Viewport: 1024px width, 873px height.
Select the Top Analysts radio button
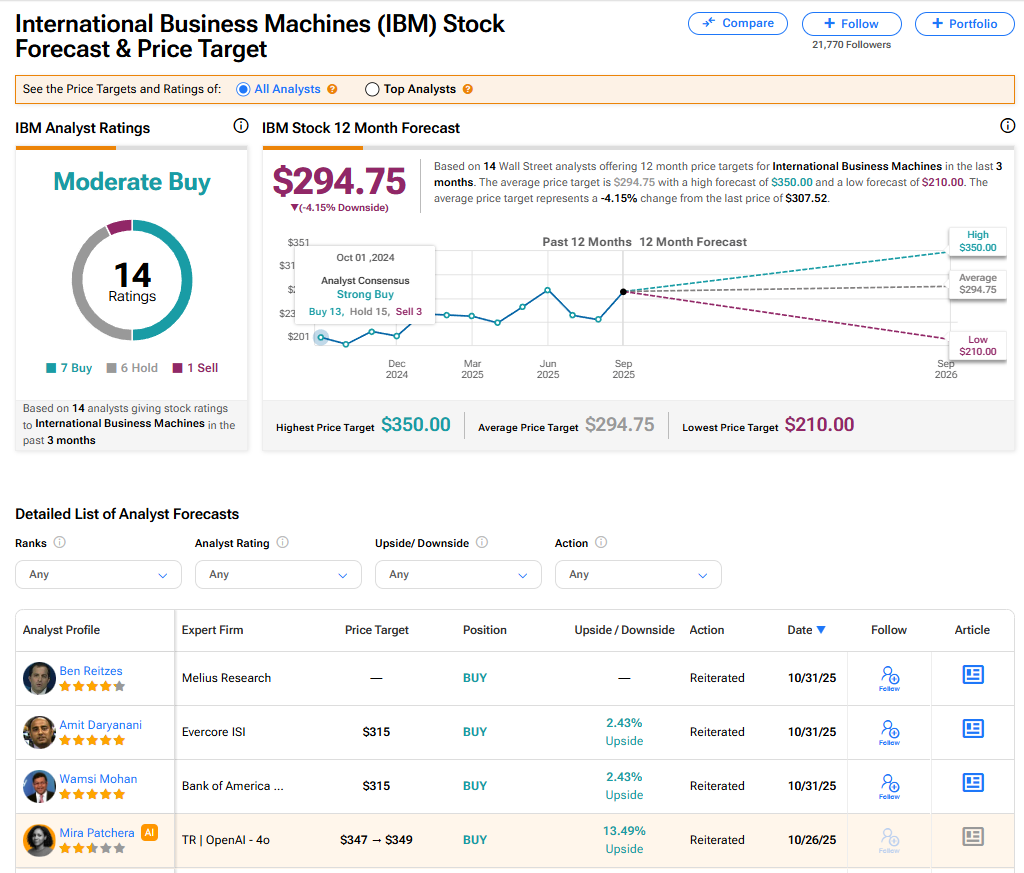click(372, 89)
